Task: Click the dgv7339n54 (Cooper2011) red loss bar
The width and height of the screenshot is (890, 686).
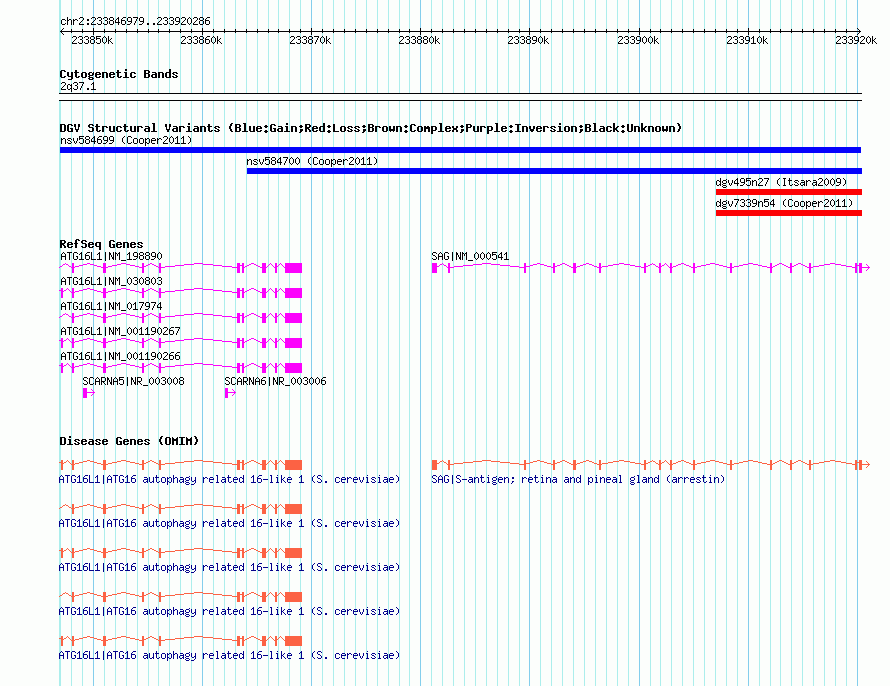Action: [x=788, y=213]
